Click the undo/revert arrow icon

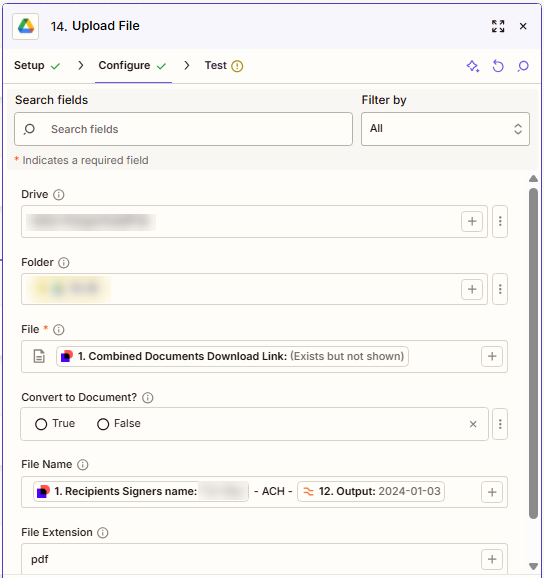pyautogui.click(x=498, y=66)
